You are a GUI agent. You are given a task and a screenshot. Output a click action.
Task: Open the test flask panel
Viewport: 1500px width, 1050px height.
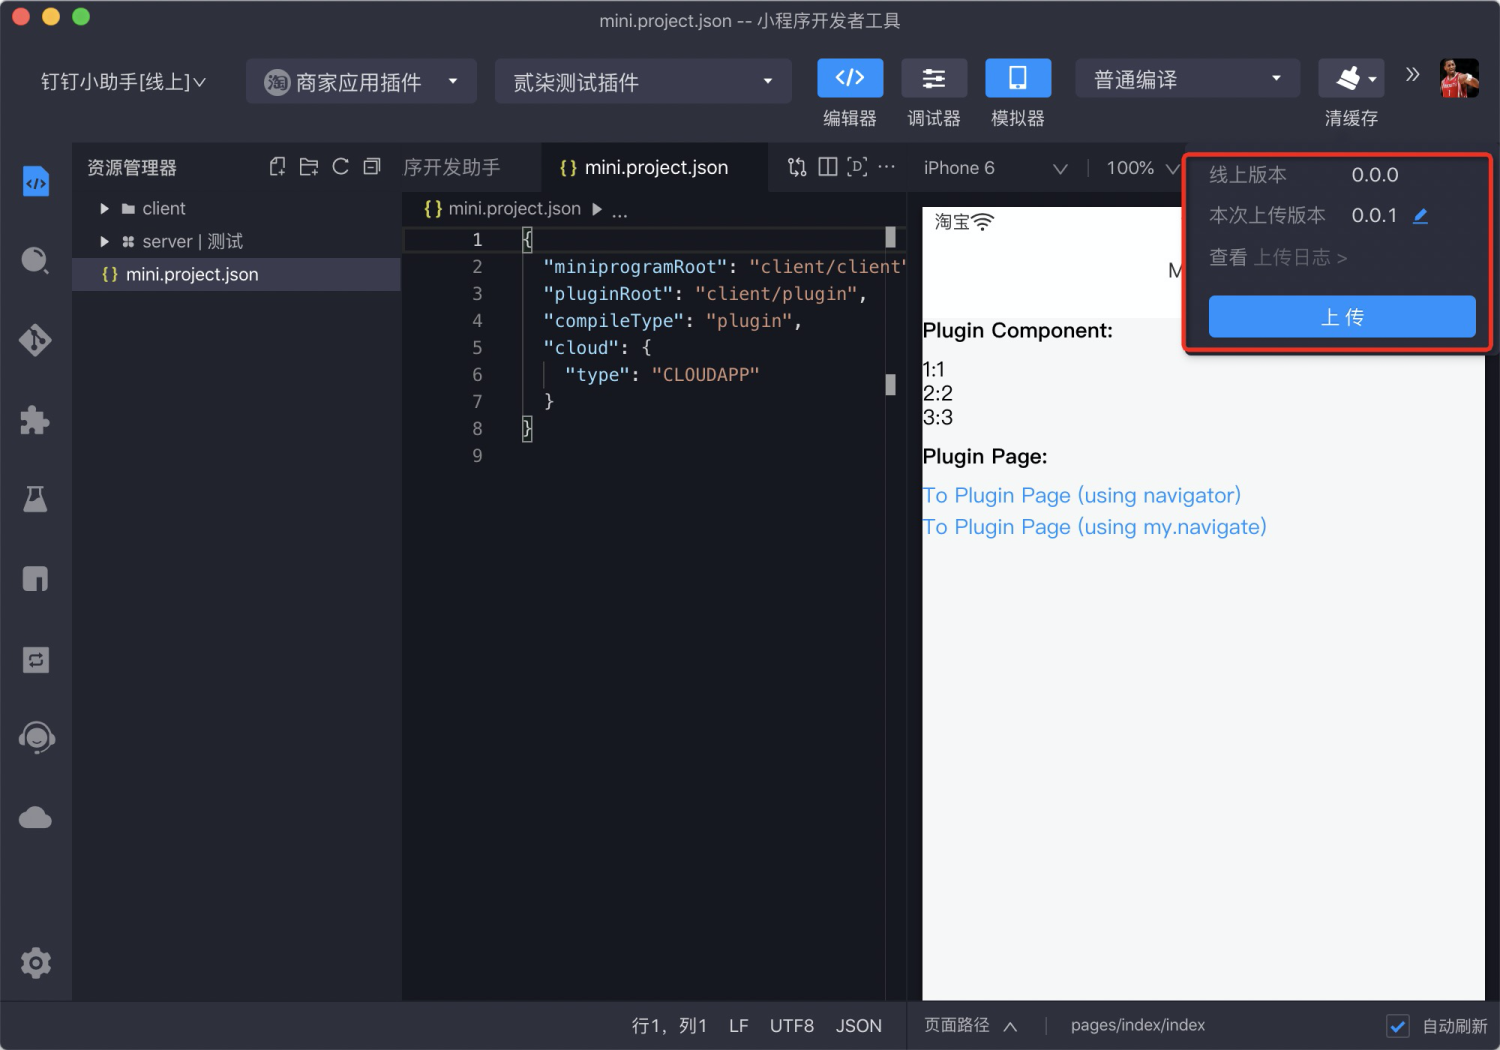point(36,499)
